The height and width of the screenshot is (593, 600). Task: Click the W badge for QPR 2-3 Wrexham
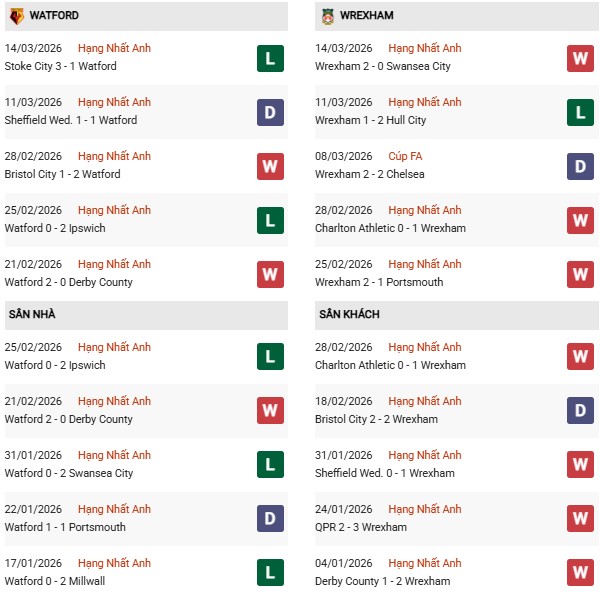coord(580,518)
